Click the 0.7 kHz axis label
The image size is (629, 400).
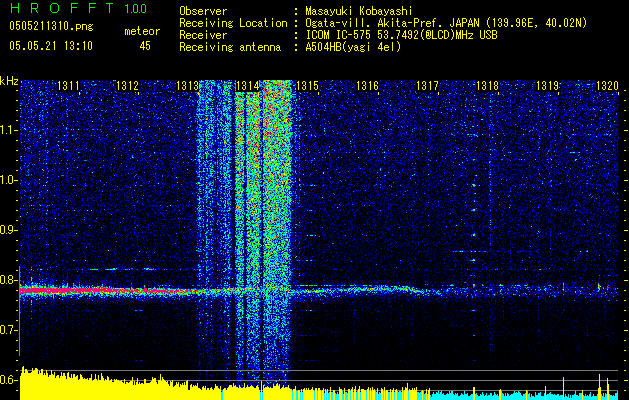click(x=8, y=330)
